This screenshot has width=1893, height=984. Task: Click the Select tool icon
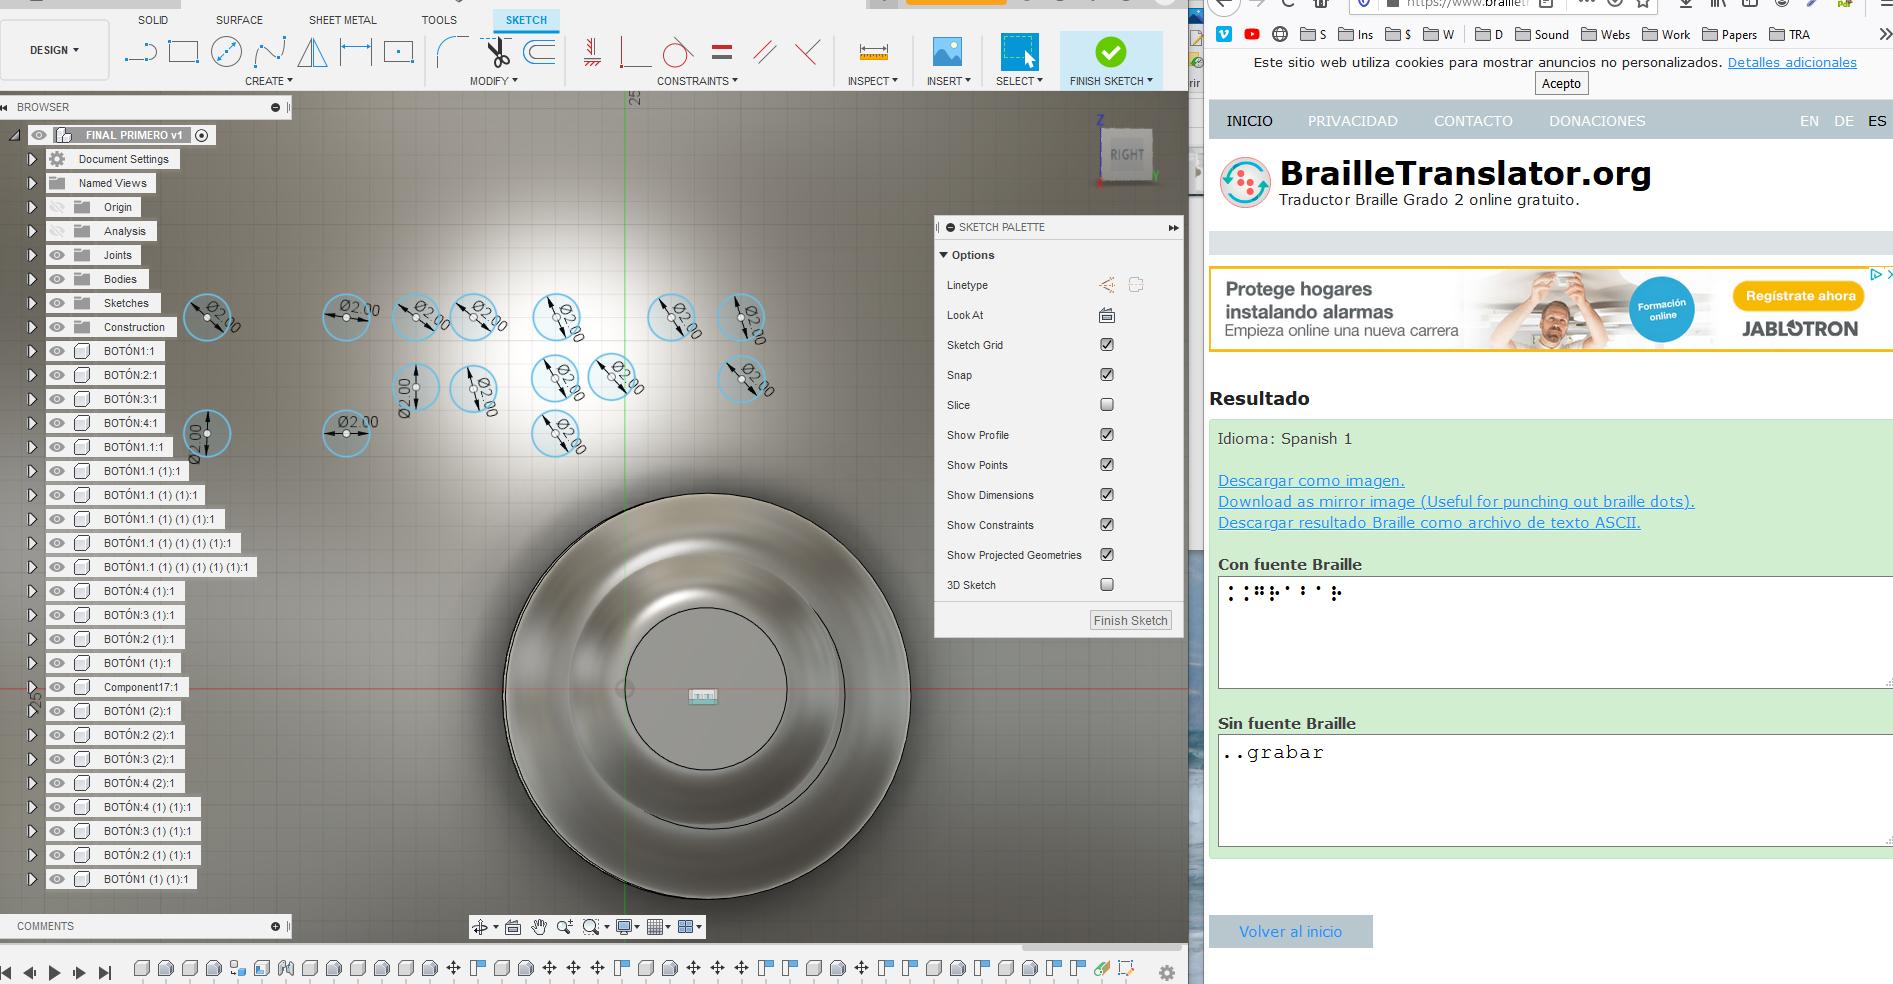(1019, 52)
